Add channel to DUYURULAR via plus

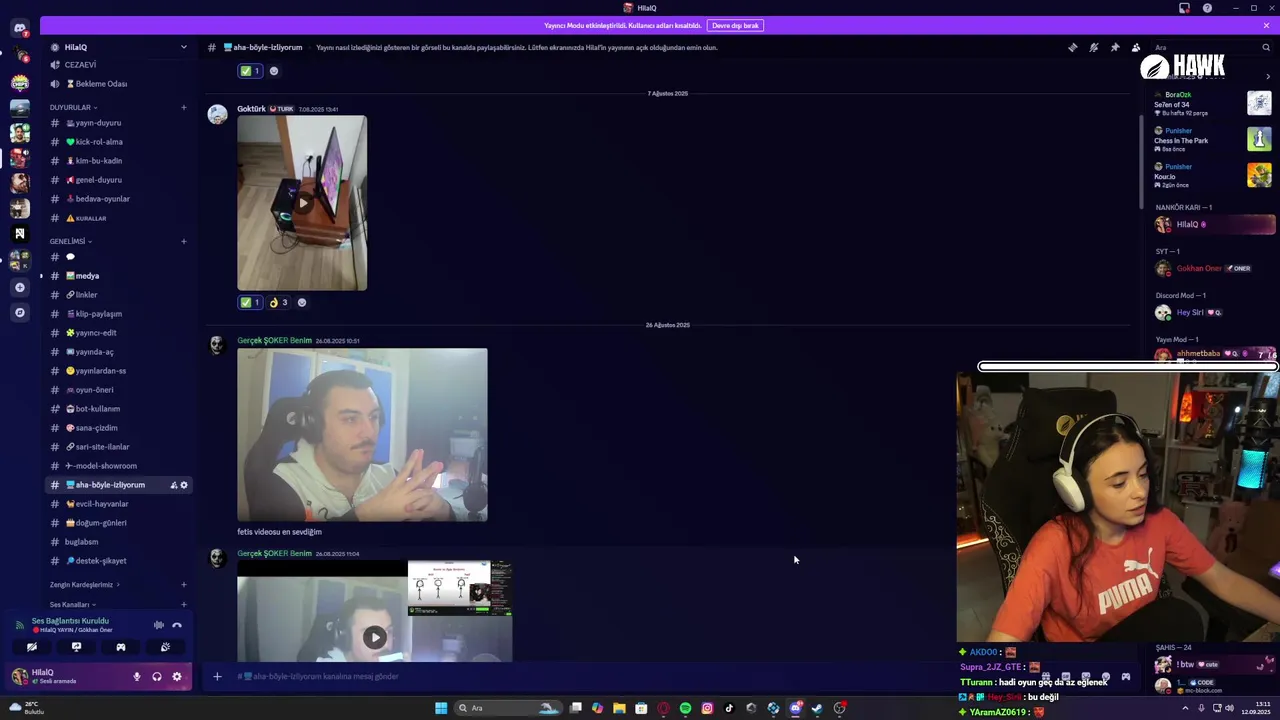coord(183,107)
